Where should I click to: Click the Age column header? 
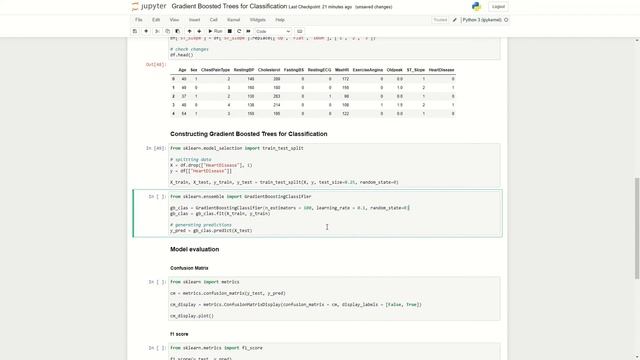click(182, 70)
